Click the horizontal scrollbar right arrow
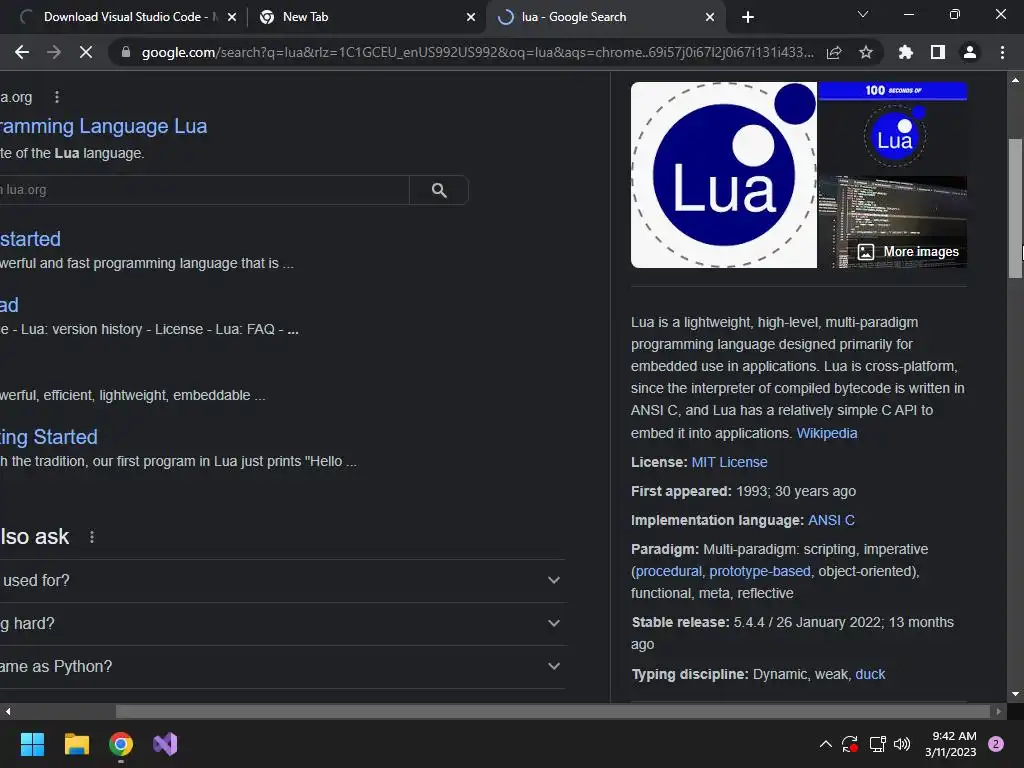This screenshot has height=768, width=1024. point(998,711)
